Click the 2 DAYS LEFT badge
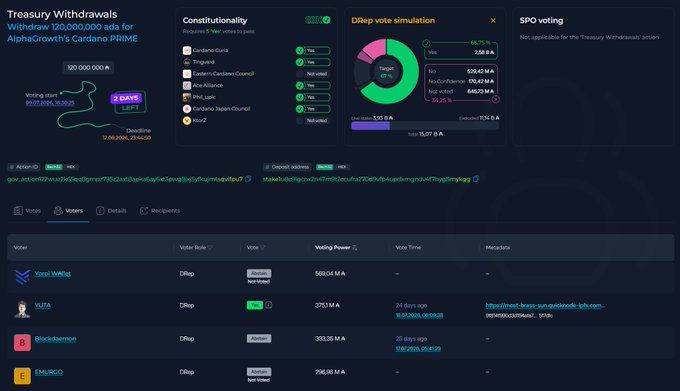The image size is (680, 391). point(128,102)
